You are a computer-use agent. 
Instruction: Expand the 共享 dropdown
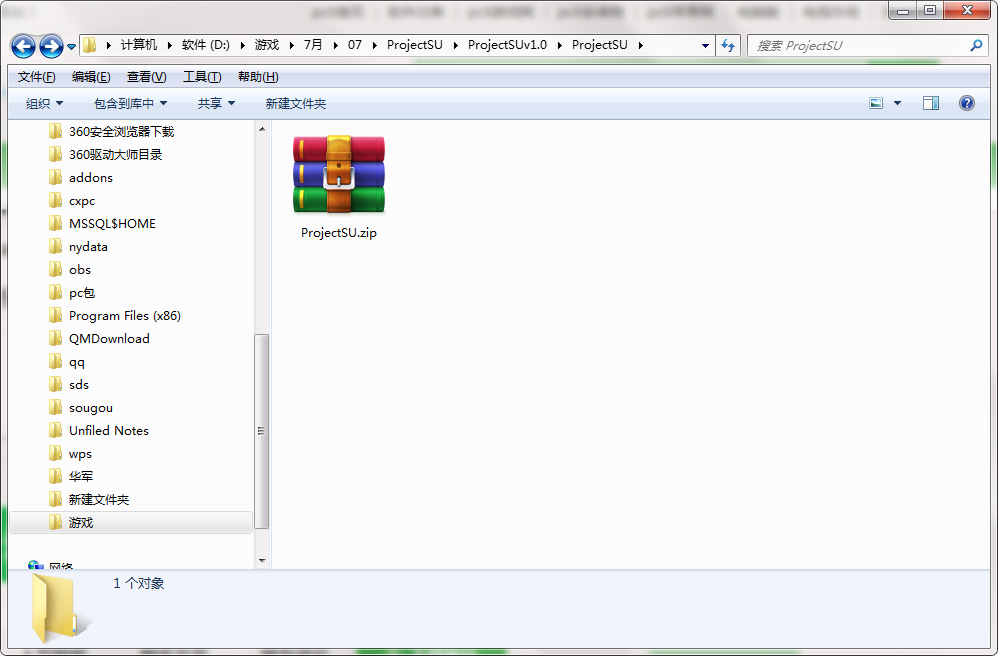[x=216, y=103]
